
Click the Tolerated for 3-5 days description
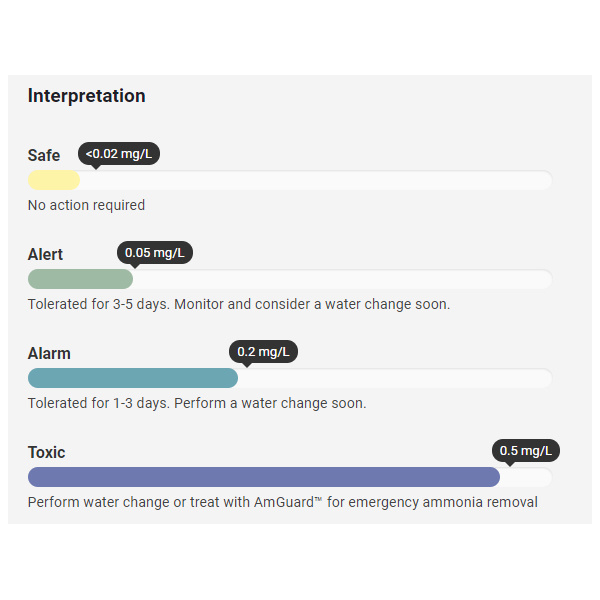(x=239, y=304)
